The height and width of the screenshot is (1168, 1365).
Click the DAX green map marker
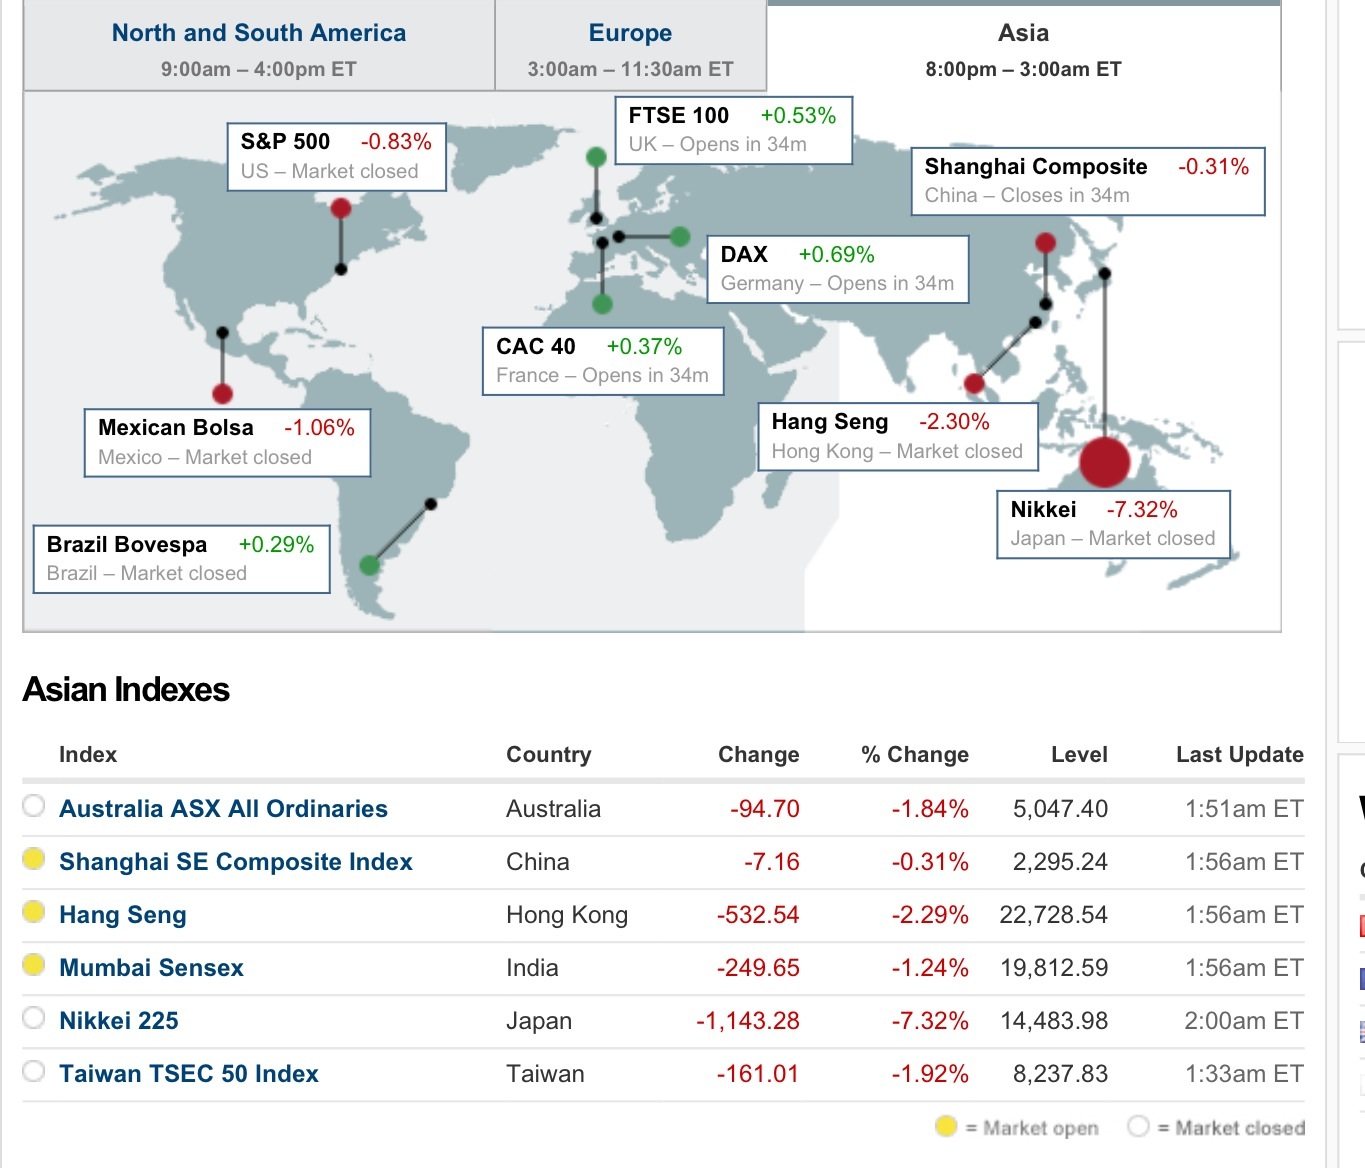tap(680, 237)
